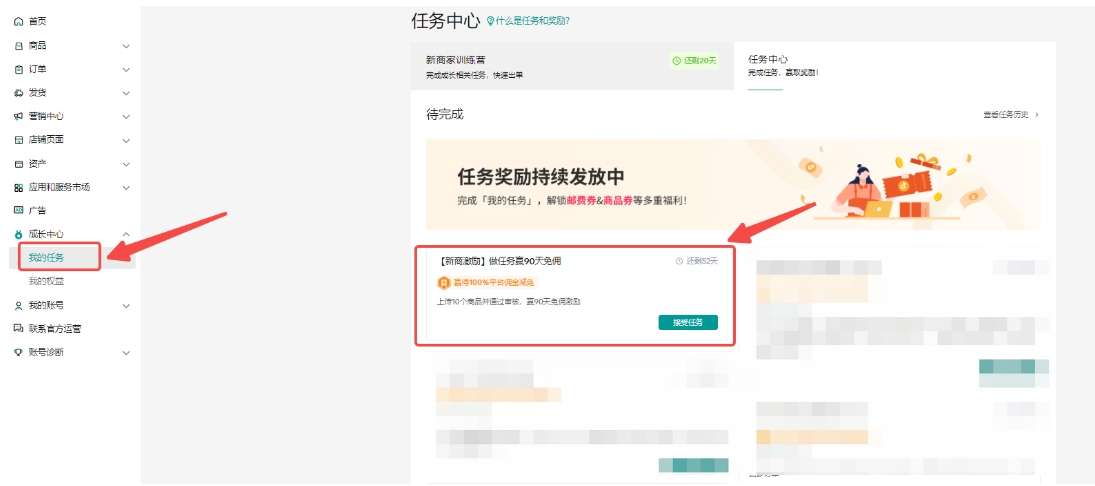This screenshot has width=1095, height=486.
Task: Open 广告 via its sidebar icon
Action: (x=18, y=210)
